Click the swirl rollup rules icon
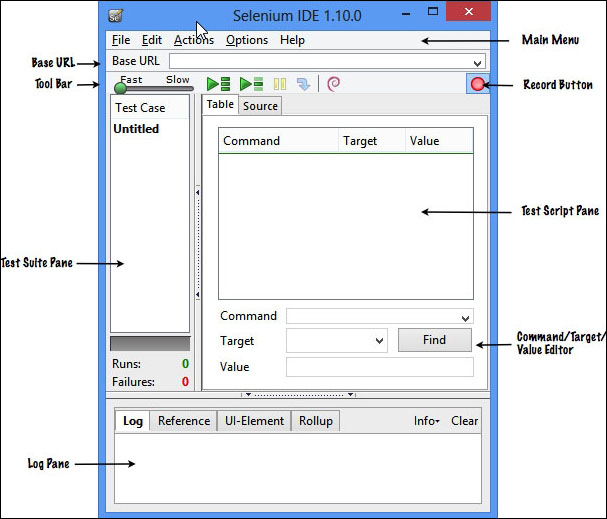This screenshot has height=519, width=607. point(334,85)
